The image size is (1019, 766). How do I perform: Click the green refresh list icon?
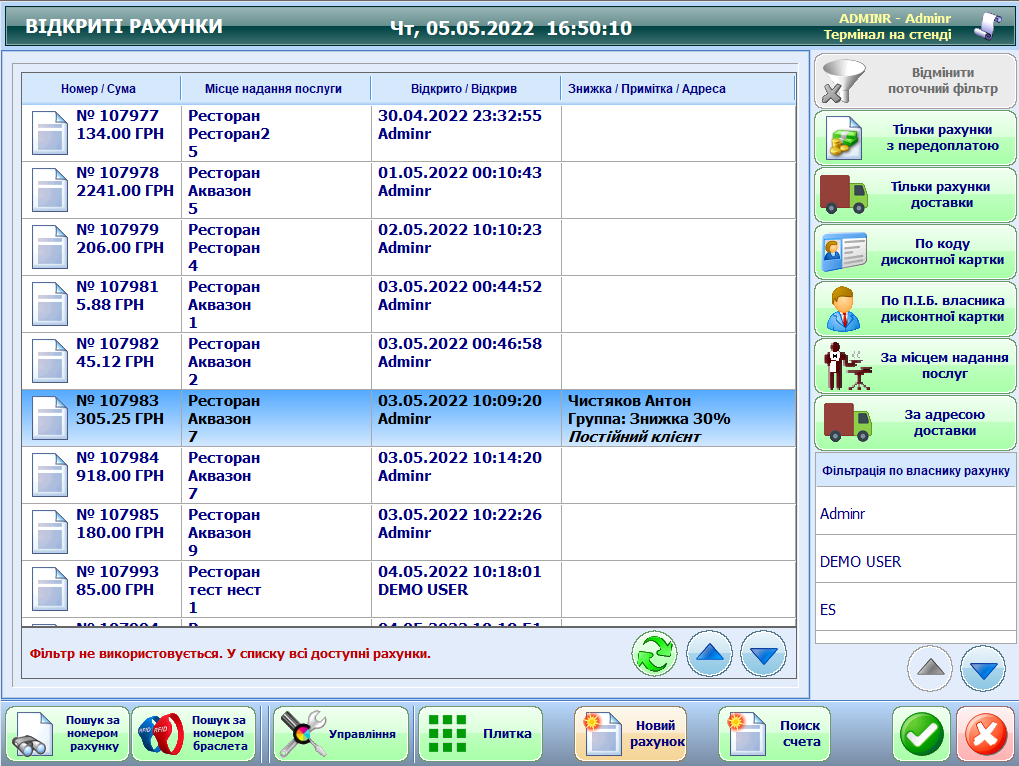click(654, 655)
